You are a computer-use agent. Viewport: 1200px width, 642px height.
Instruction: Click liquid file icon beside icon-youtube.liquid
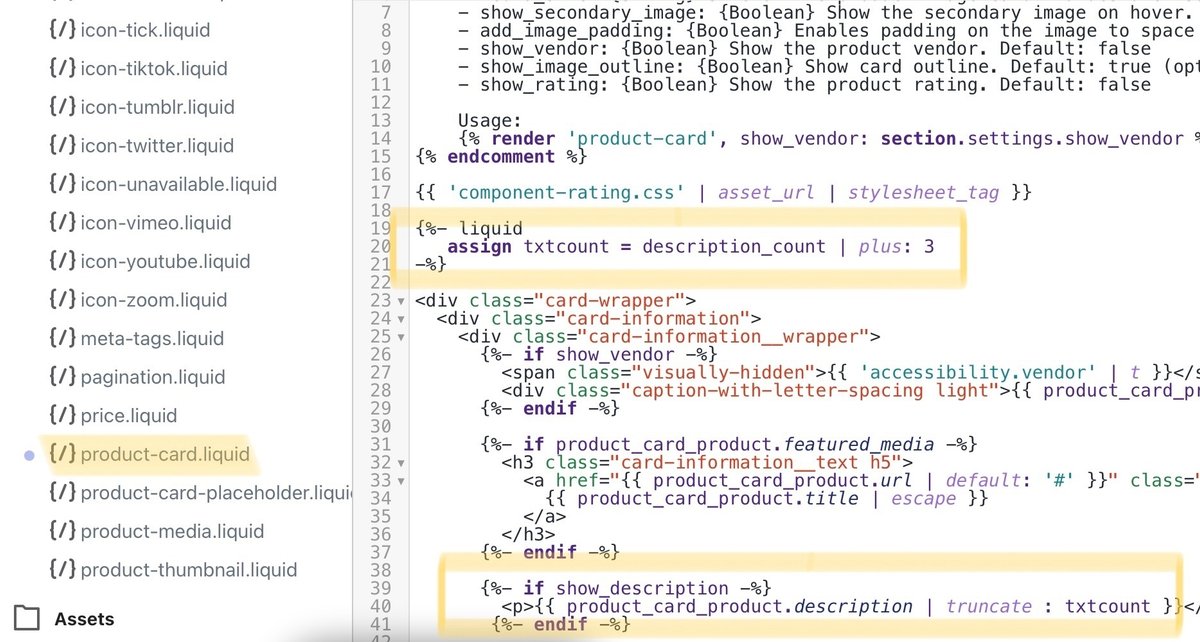pyautogui.click(x=61, y=261)
